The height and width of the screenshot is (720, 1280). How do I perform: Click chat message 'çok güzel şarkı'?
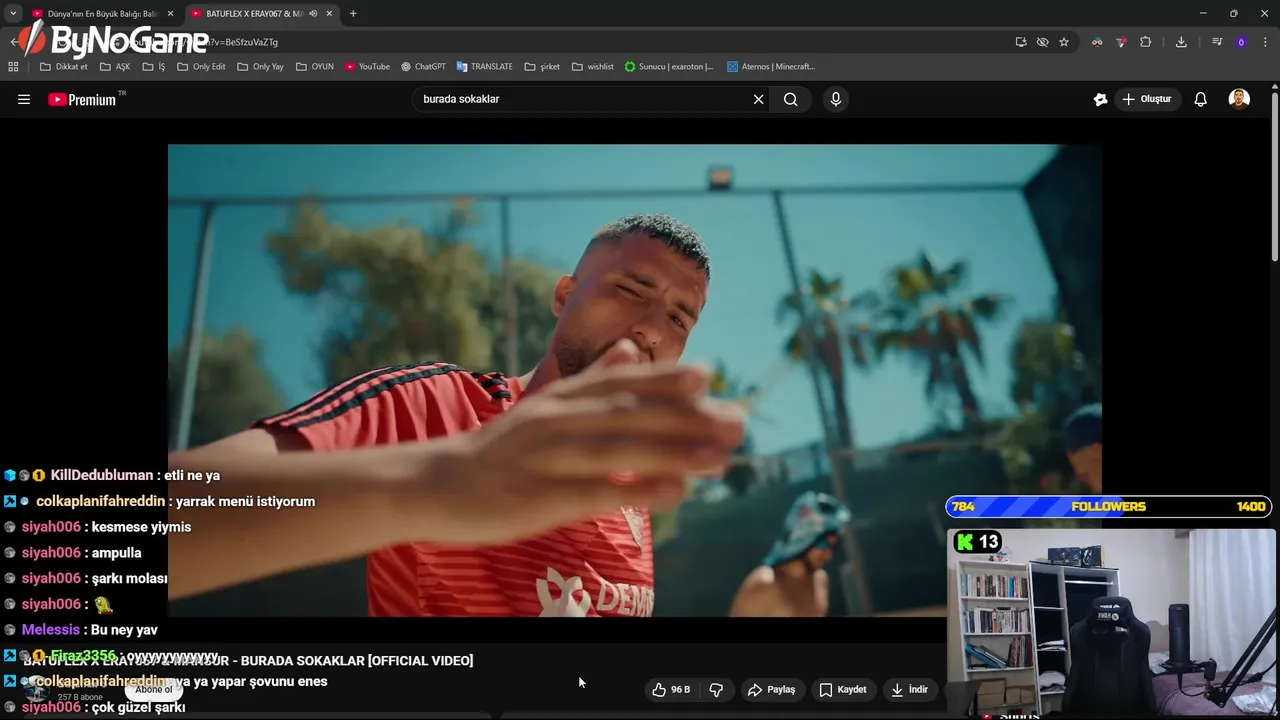[138, 708]
